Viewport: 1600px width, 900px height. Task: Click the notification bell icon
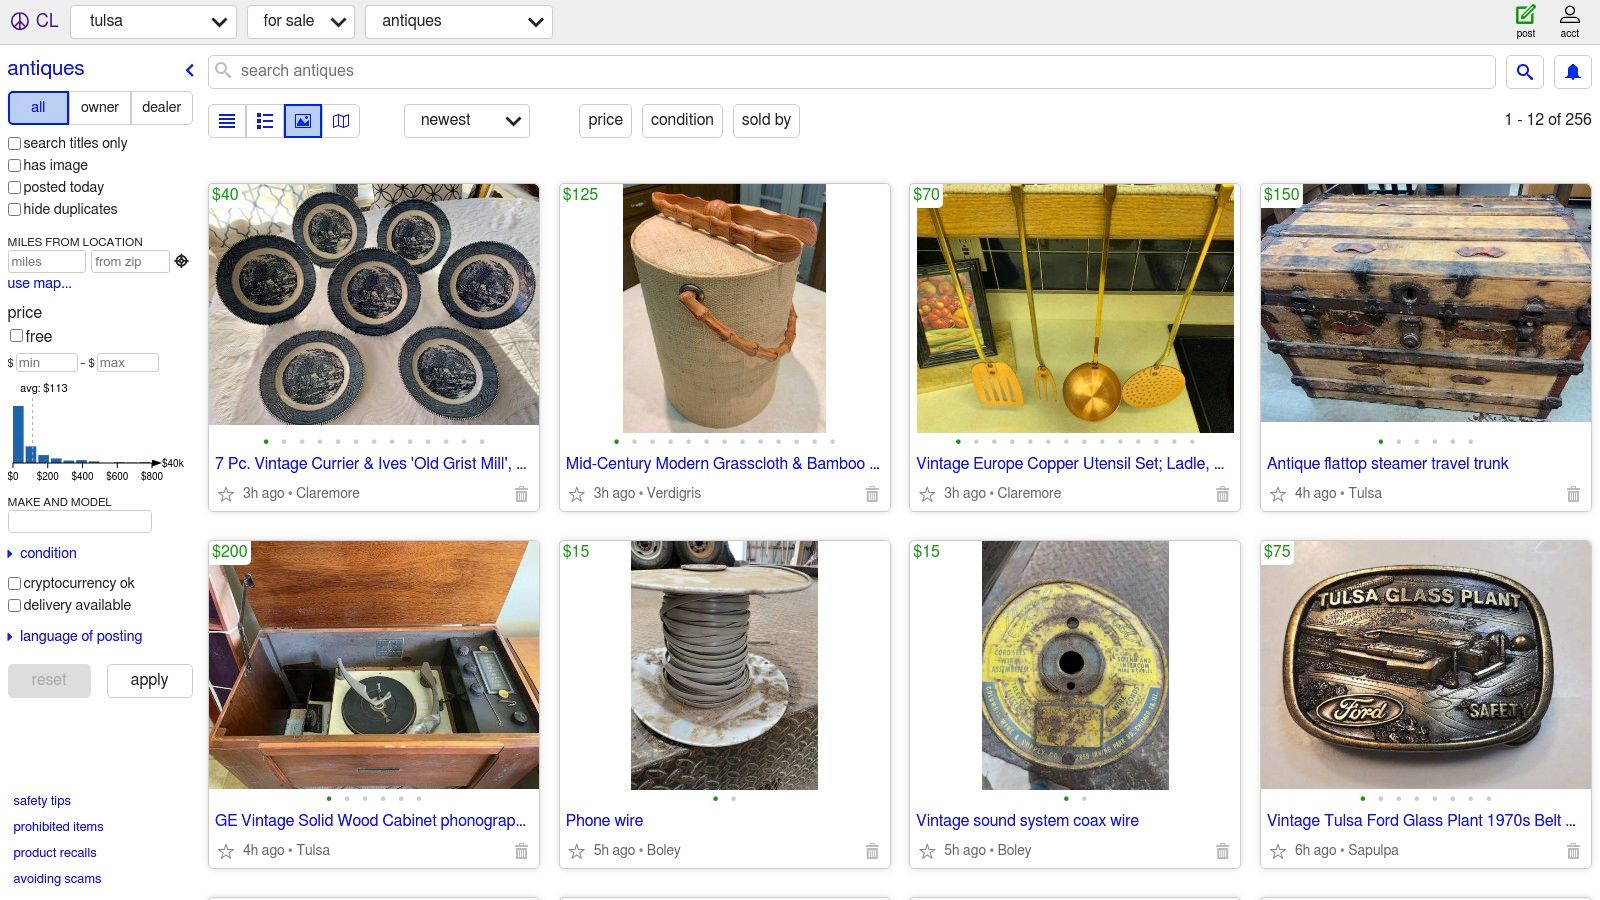pyautogui.click(x=1572, y=71)
